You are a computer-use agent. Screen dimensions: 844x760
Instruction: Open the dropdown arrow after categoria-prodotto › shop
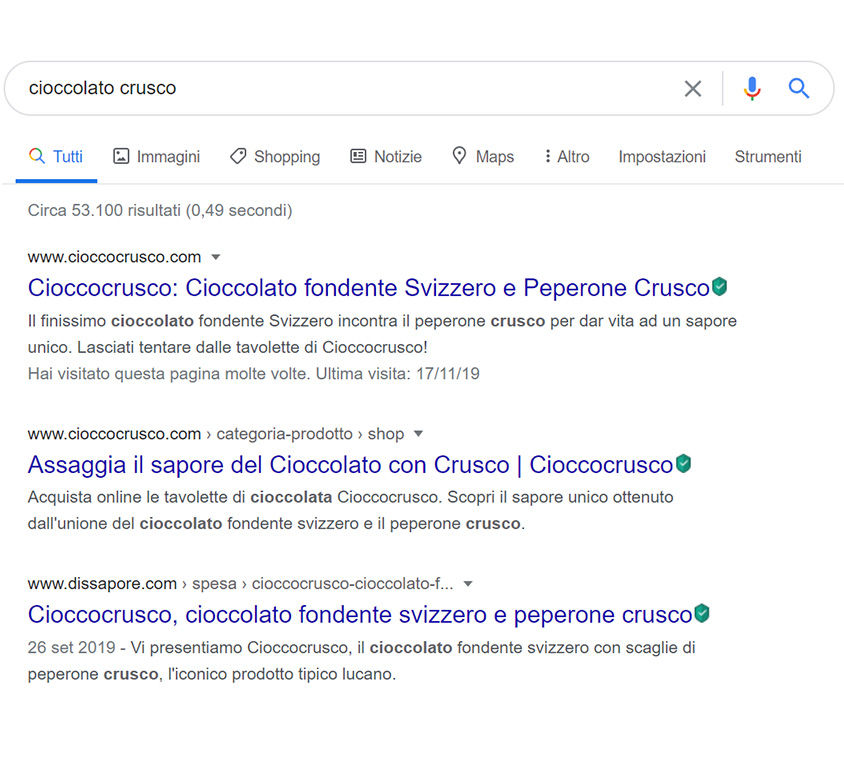418,434
